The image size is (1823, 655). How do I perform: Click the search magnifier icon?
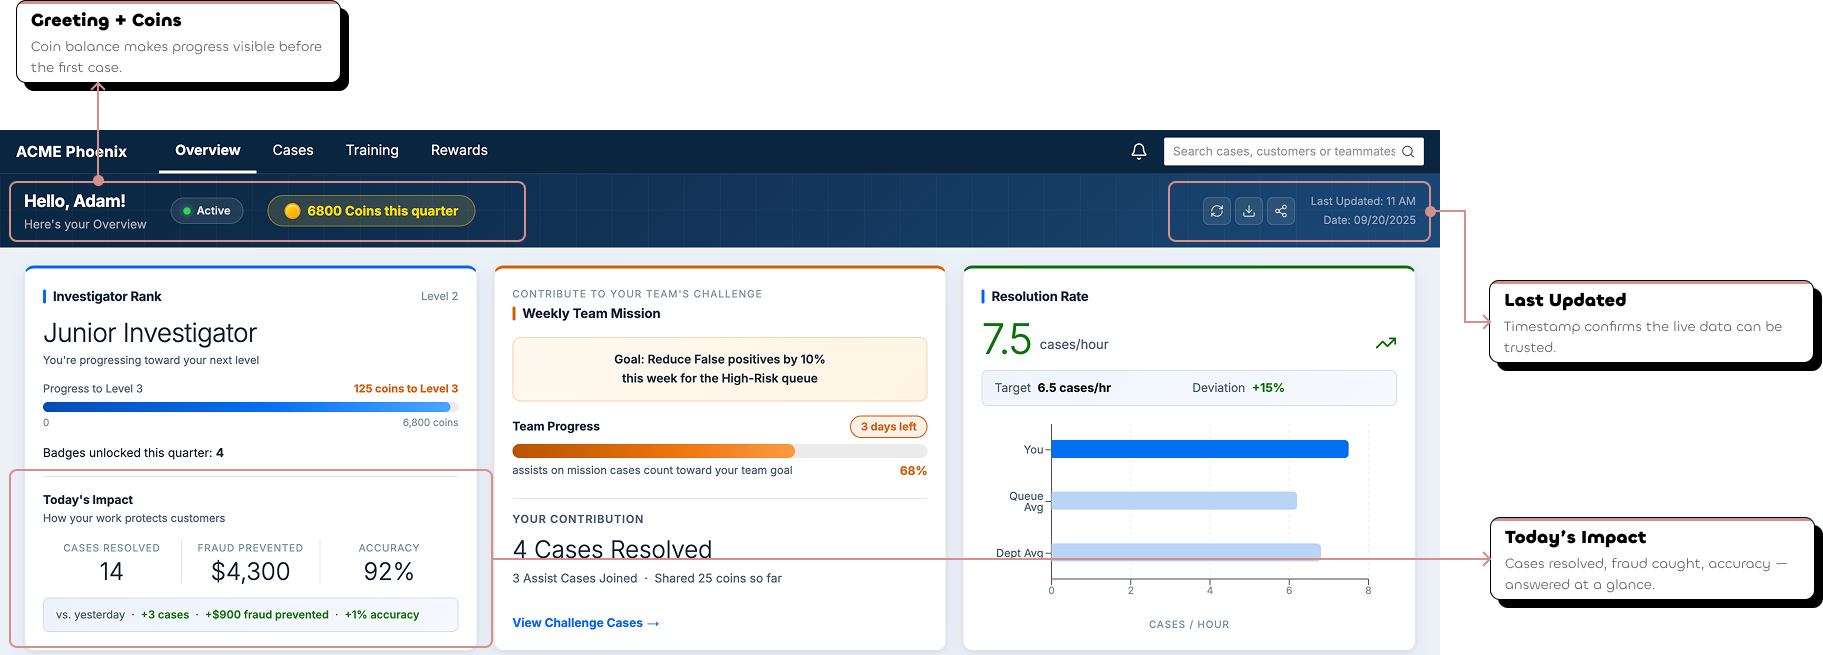pyautogui.click(x=1408, y=152)
